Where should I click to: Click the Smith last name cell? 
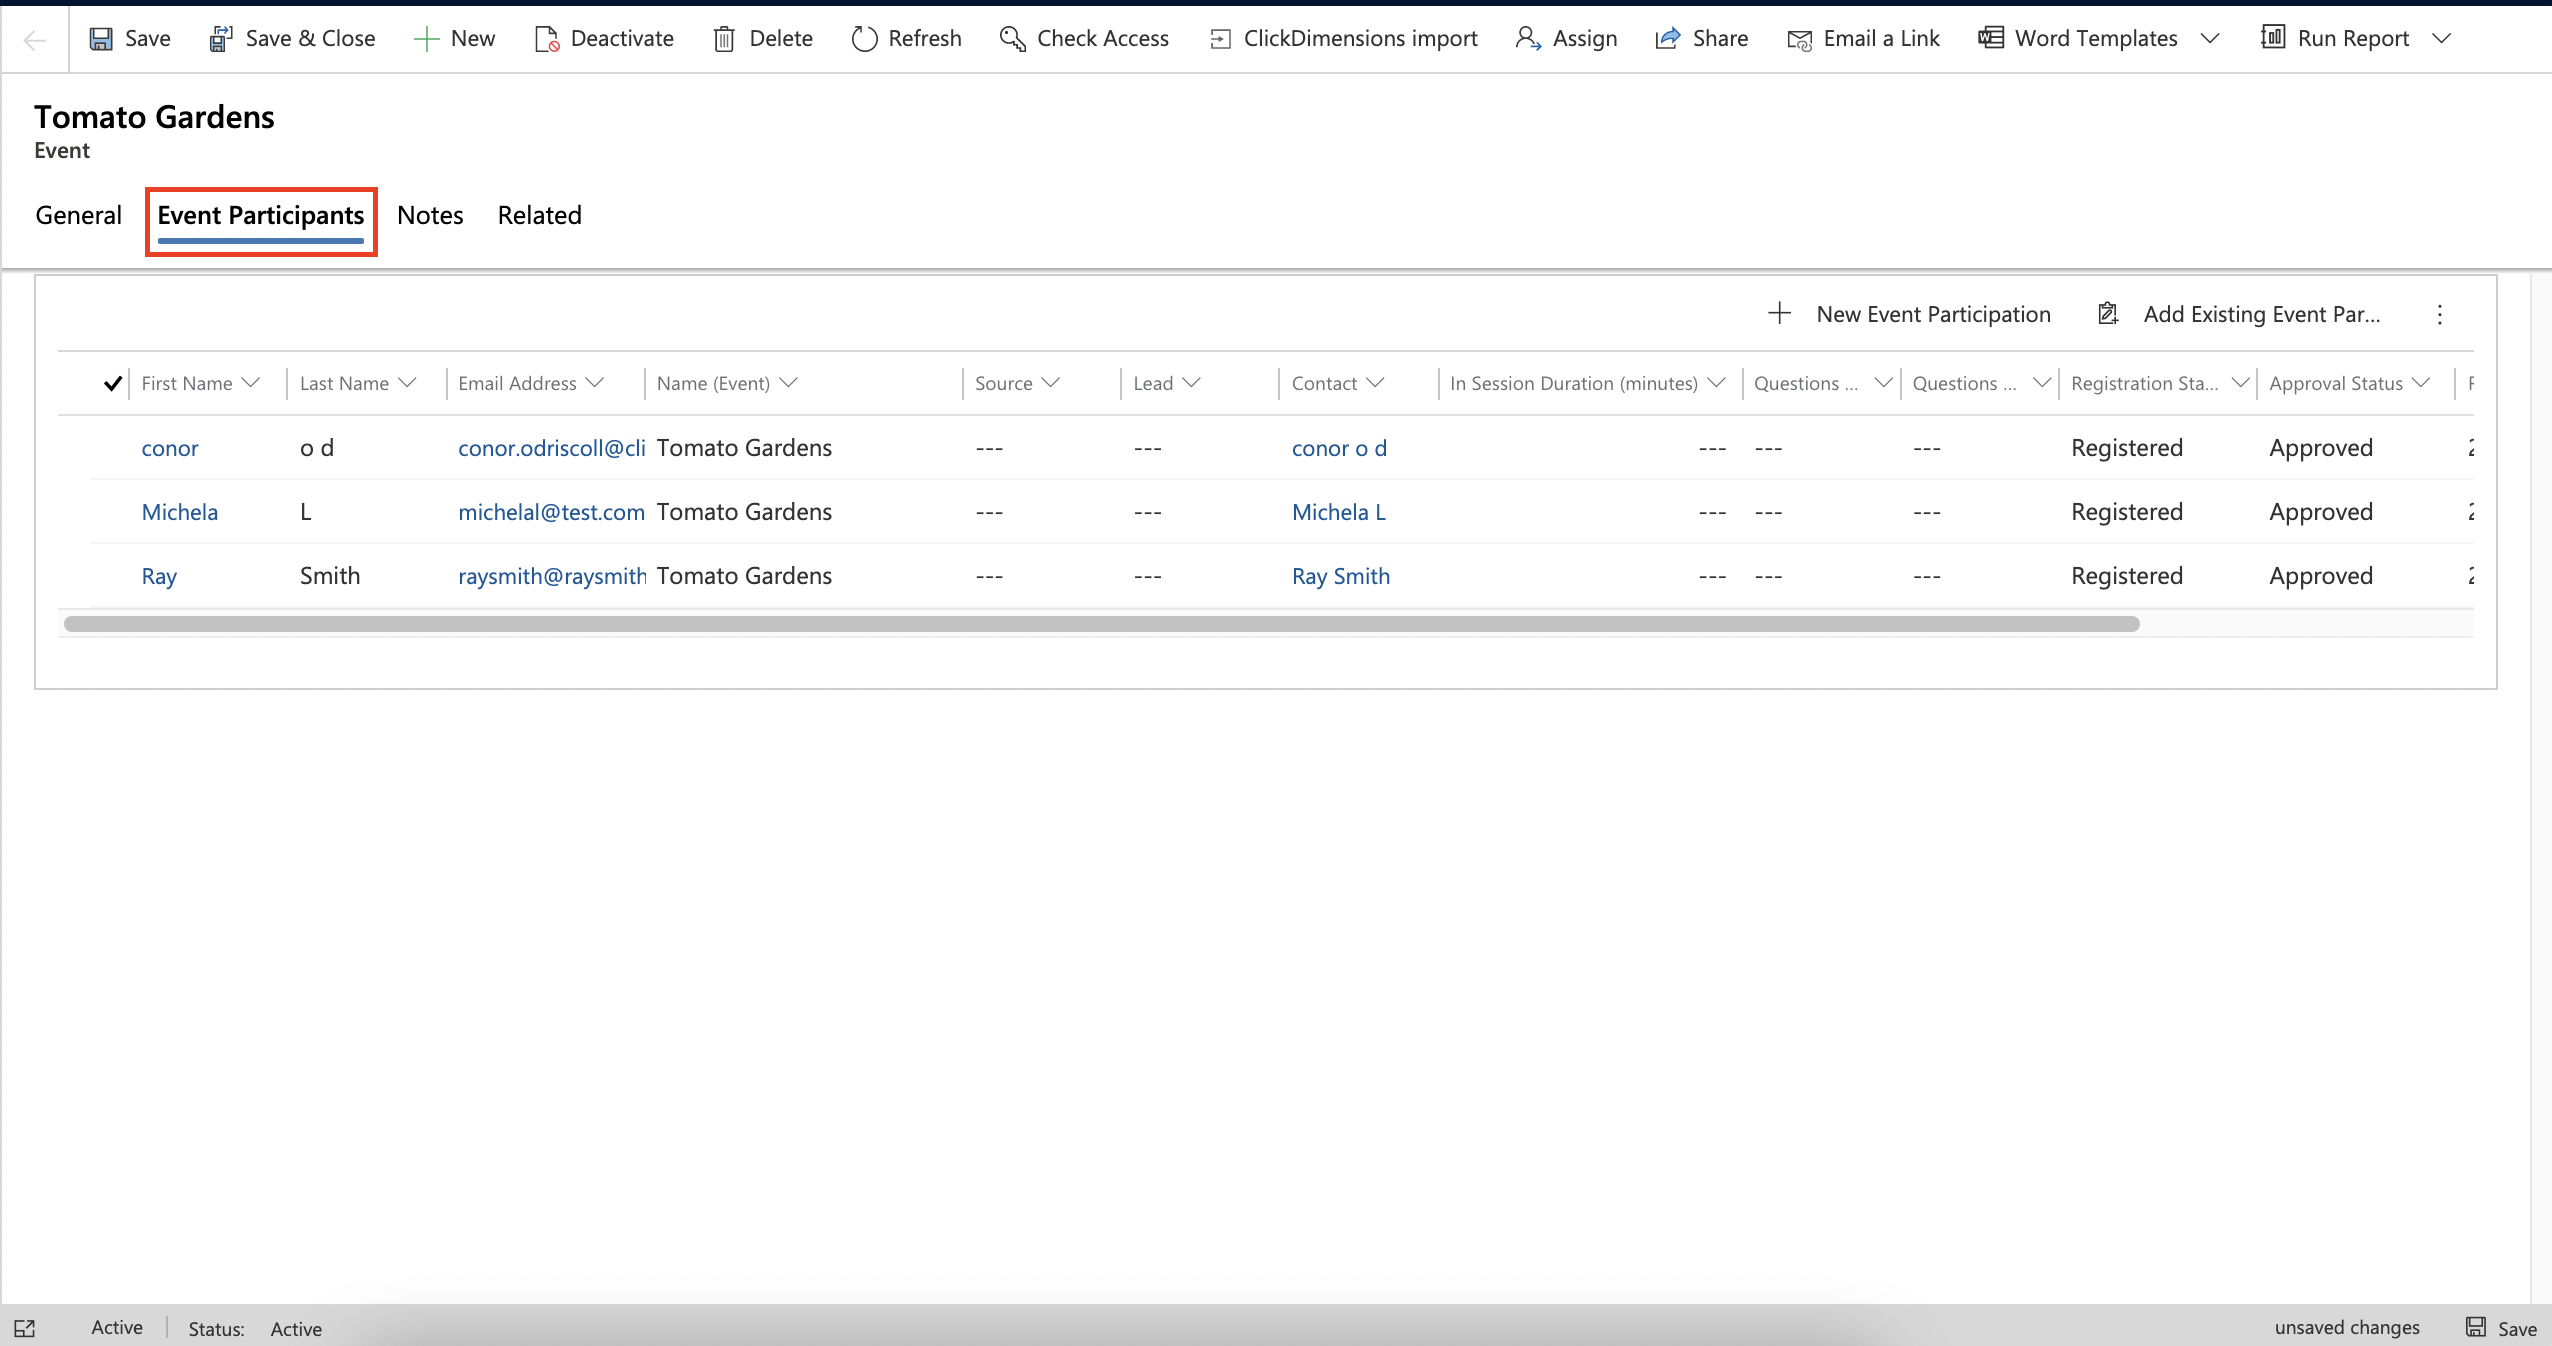pos(330,576)
